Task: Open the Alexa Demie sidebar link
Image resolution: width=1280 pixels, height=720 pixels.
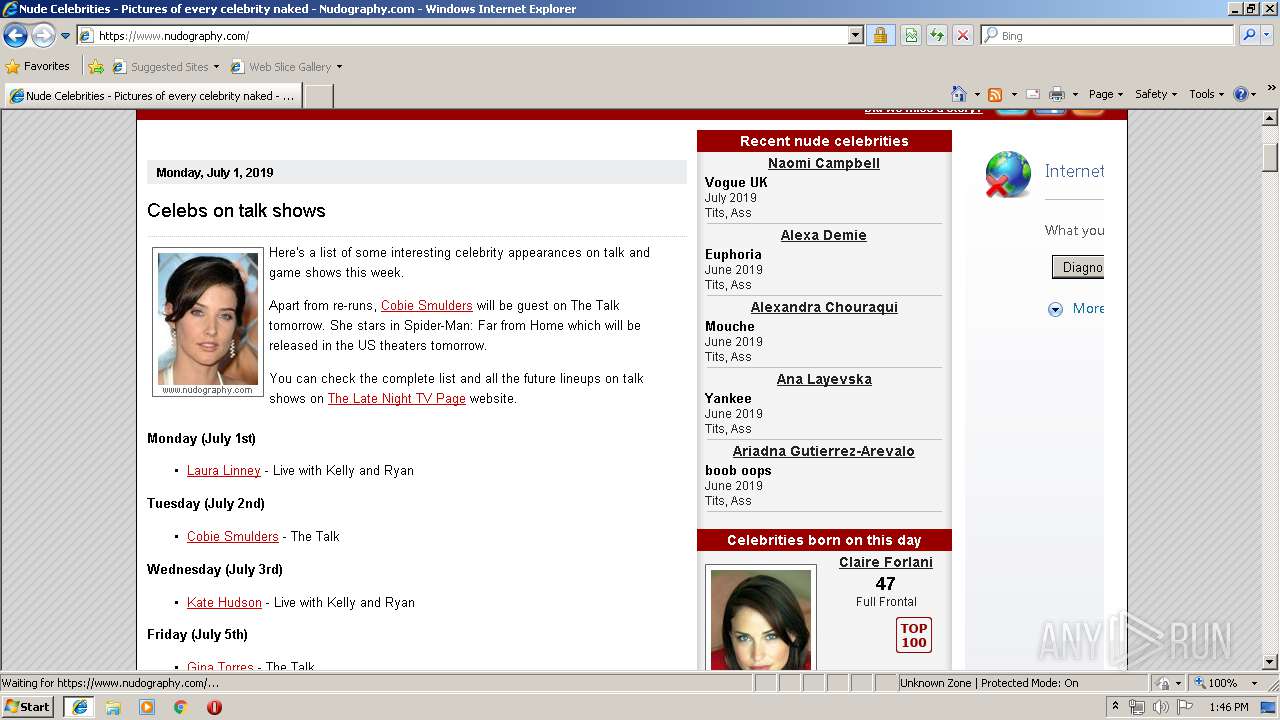Action: (824, 235)
